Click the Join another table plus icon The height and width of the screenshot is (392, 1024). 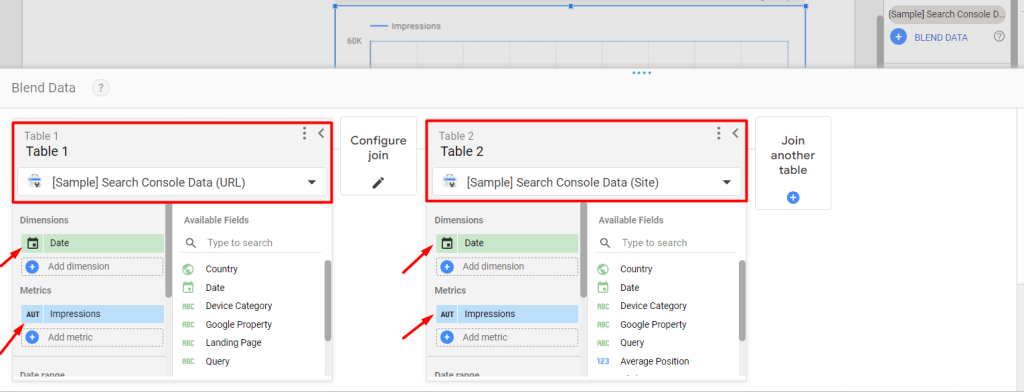point(793,197)
